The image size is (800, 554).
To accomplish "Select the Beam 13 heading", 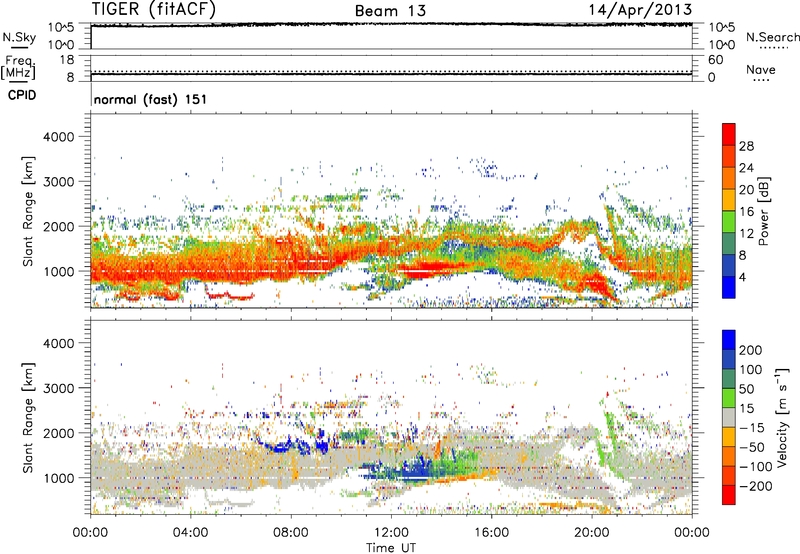I will (x=390, y=11).
